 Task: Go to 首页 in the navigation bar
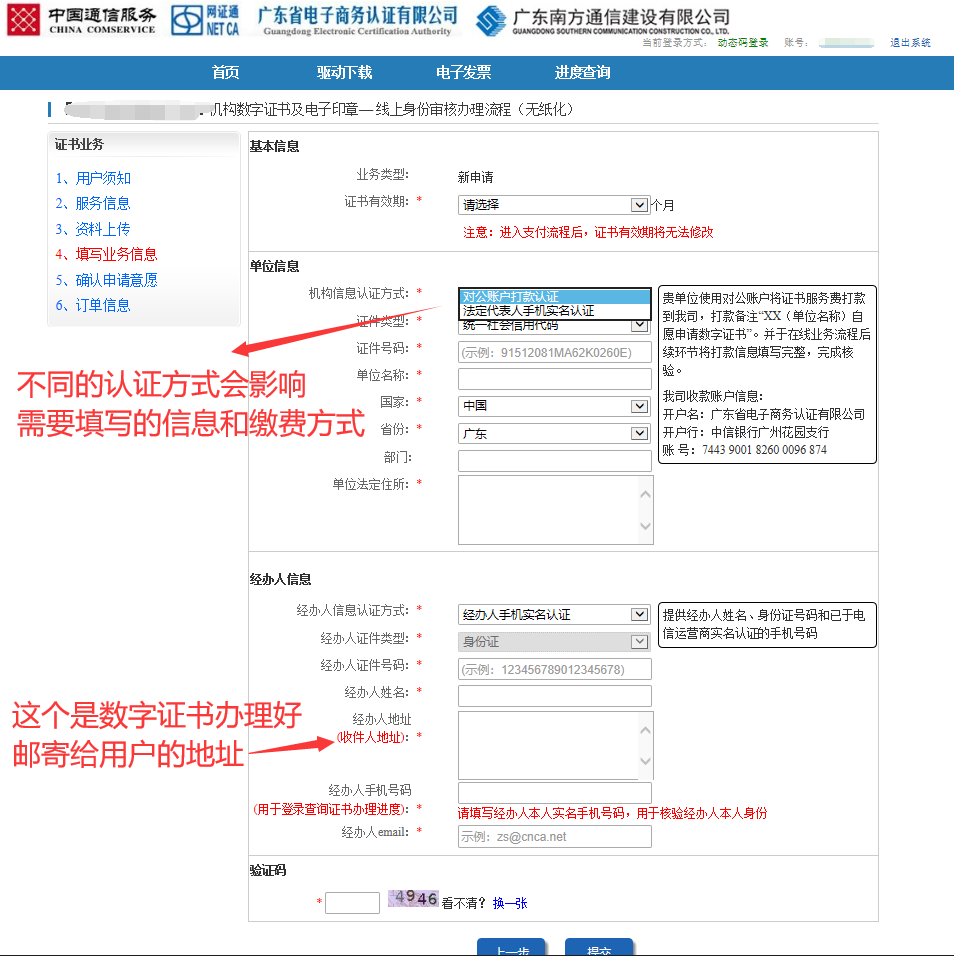[x=226, y=73]
